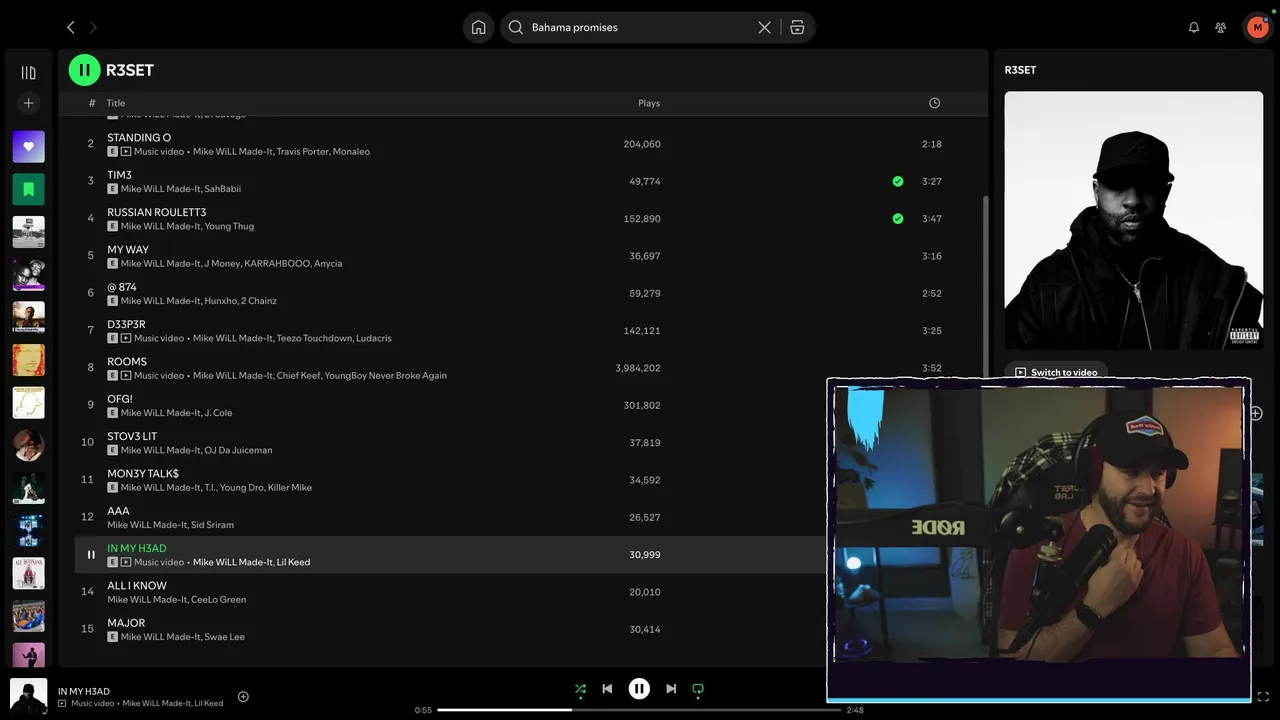Skip to previous track
Viewport: 1280px width, 720px height.
coord(607,689)
